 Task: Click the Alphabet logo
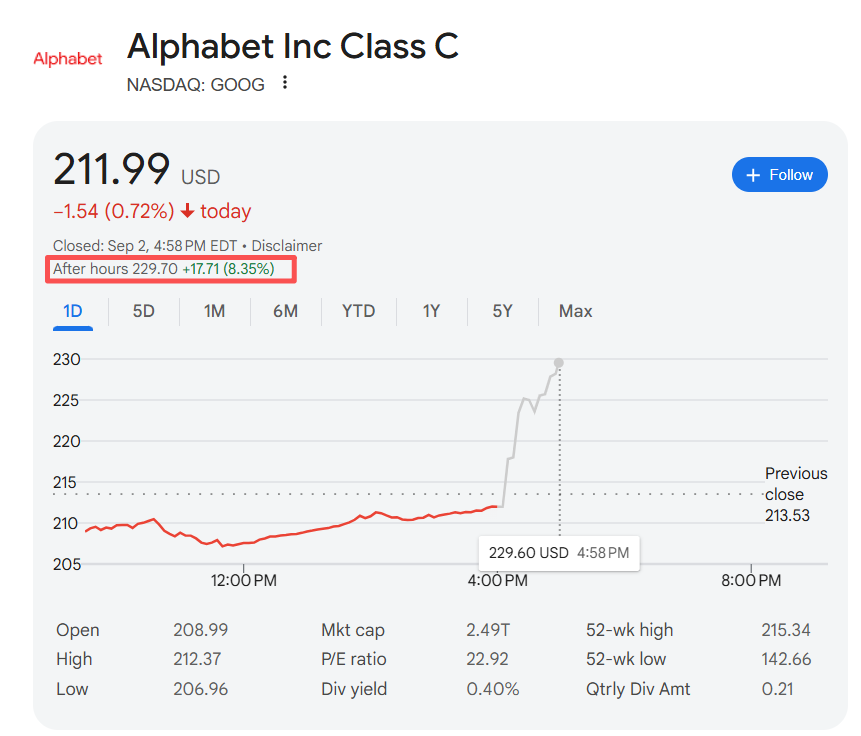click(x=68, y=59)
